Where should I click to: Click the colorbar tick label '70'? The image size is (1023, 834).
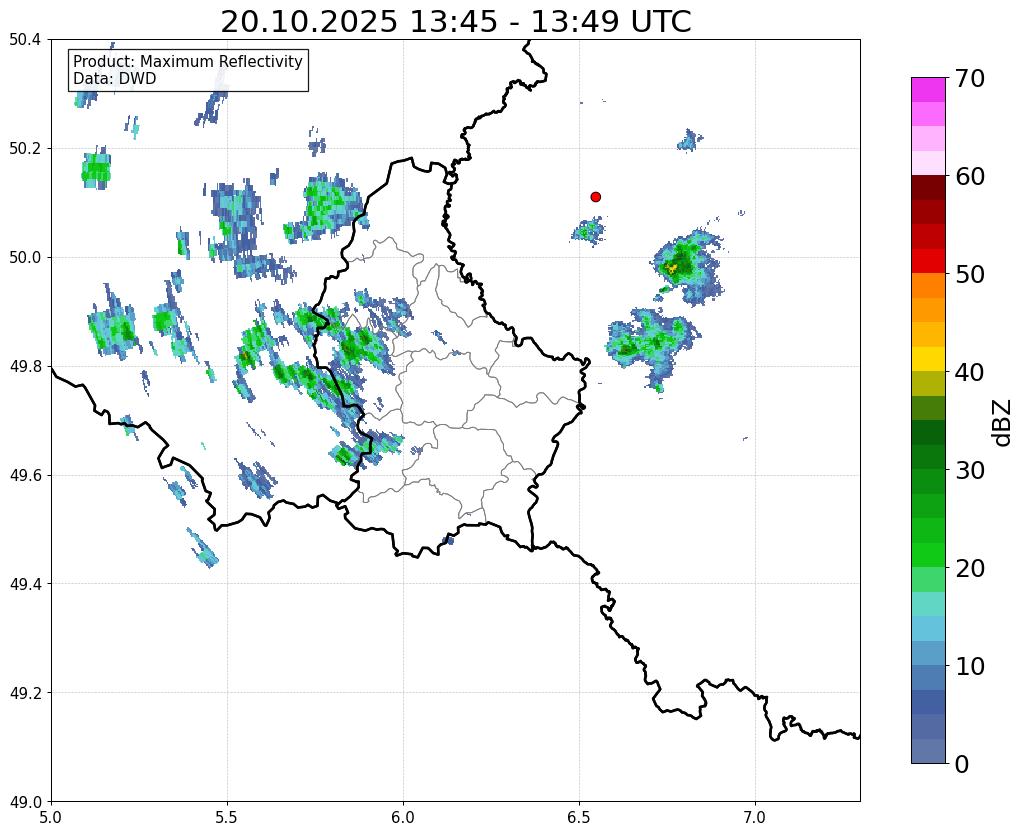[969, 78]
